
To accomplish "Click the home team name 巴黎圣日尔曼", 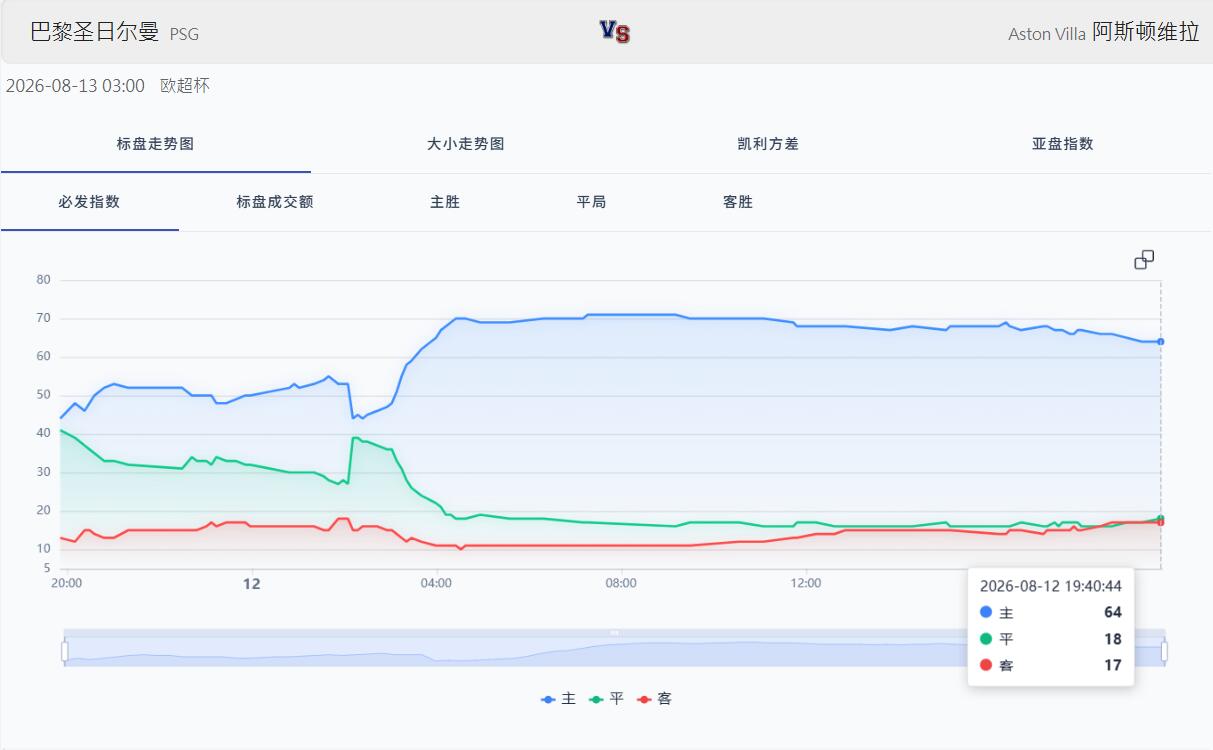I will pos(95,32).
